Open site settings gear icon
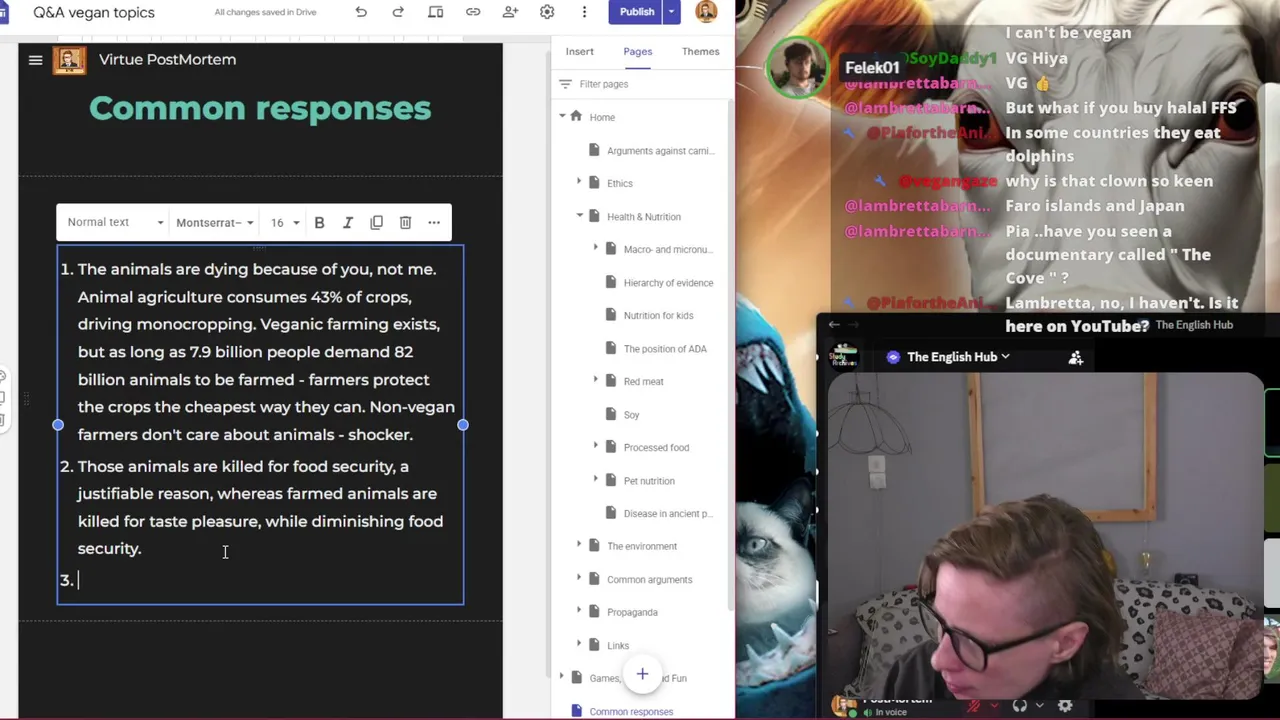 pyautogui.click(x=547, y=12)
